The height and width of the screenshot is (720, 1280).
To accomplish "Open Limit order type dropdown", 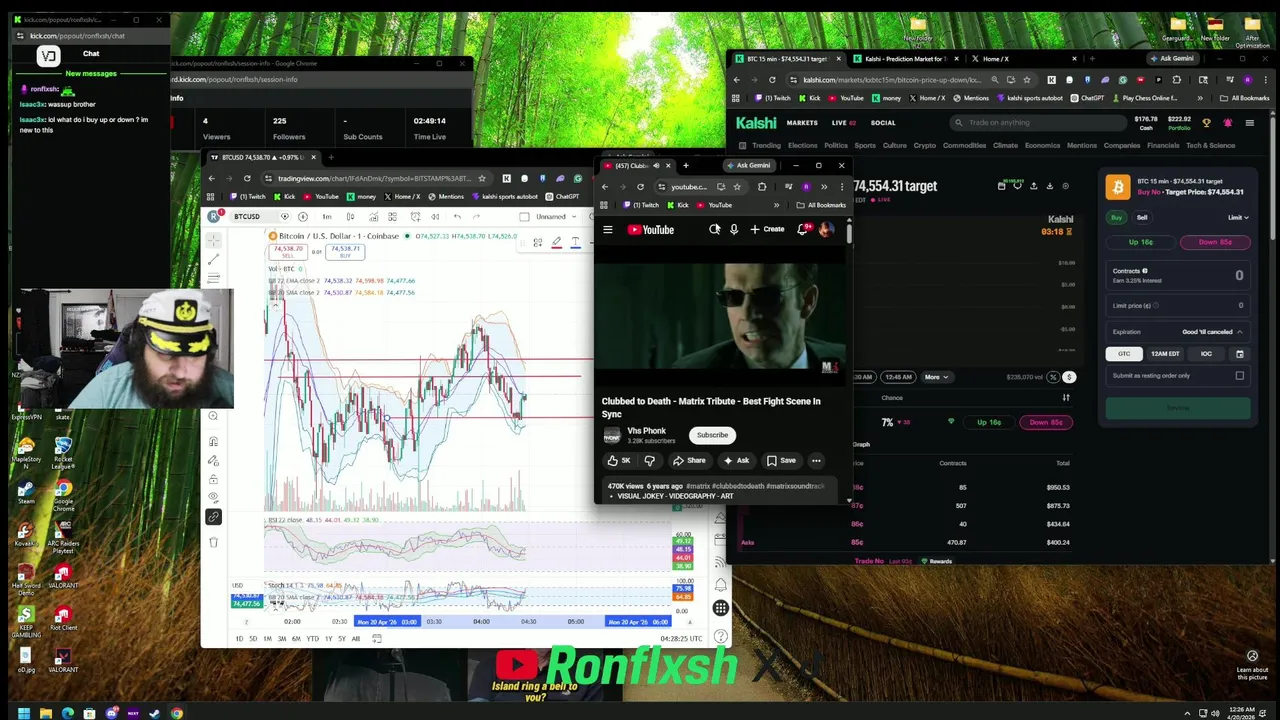I will click(x=1238, y=217).
